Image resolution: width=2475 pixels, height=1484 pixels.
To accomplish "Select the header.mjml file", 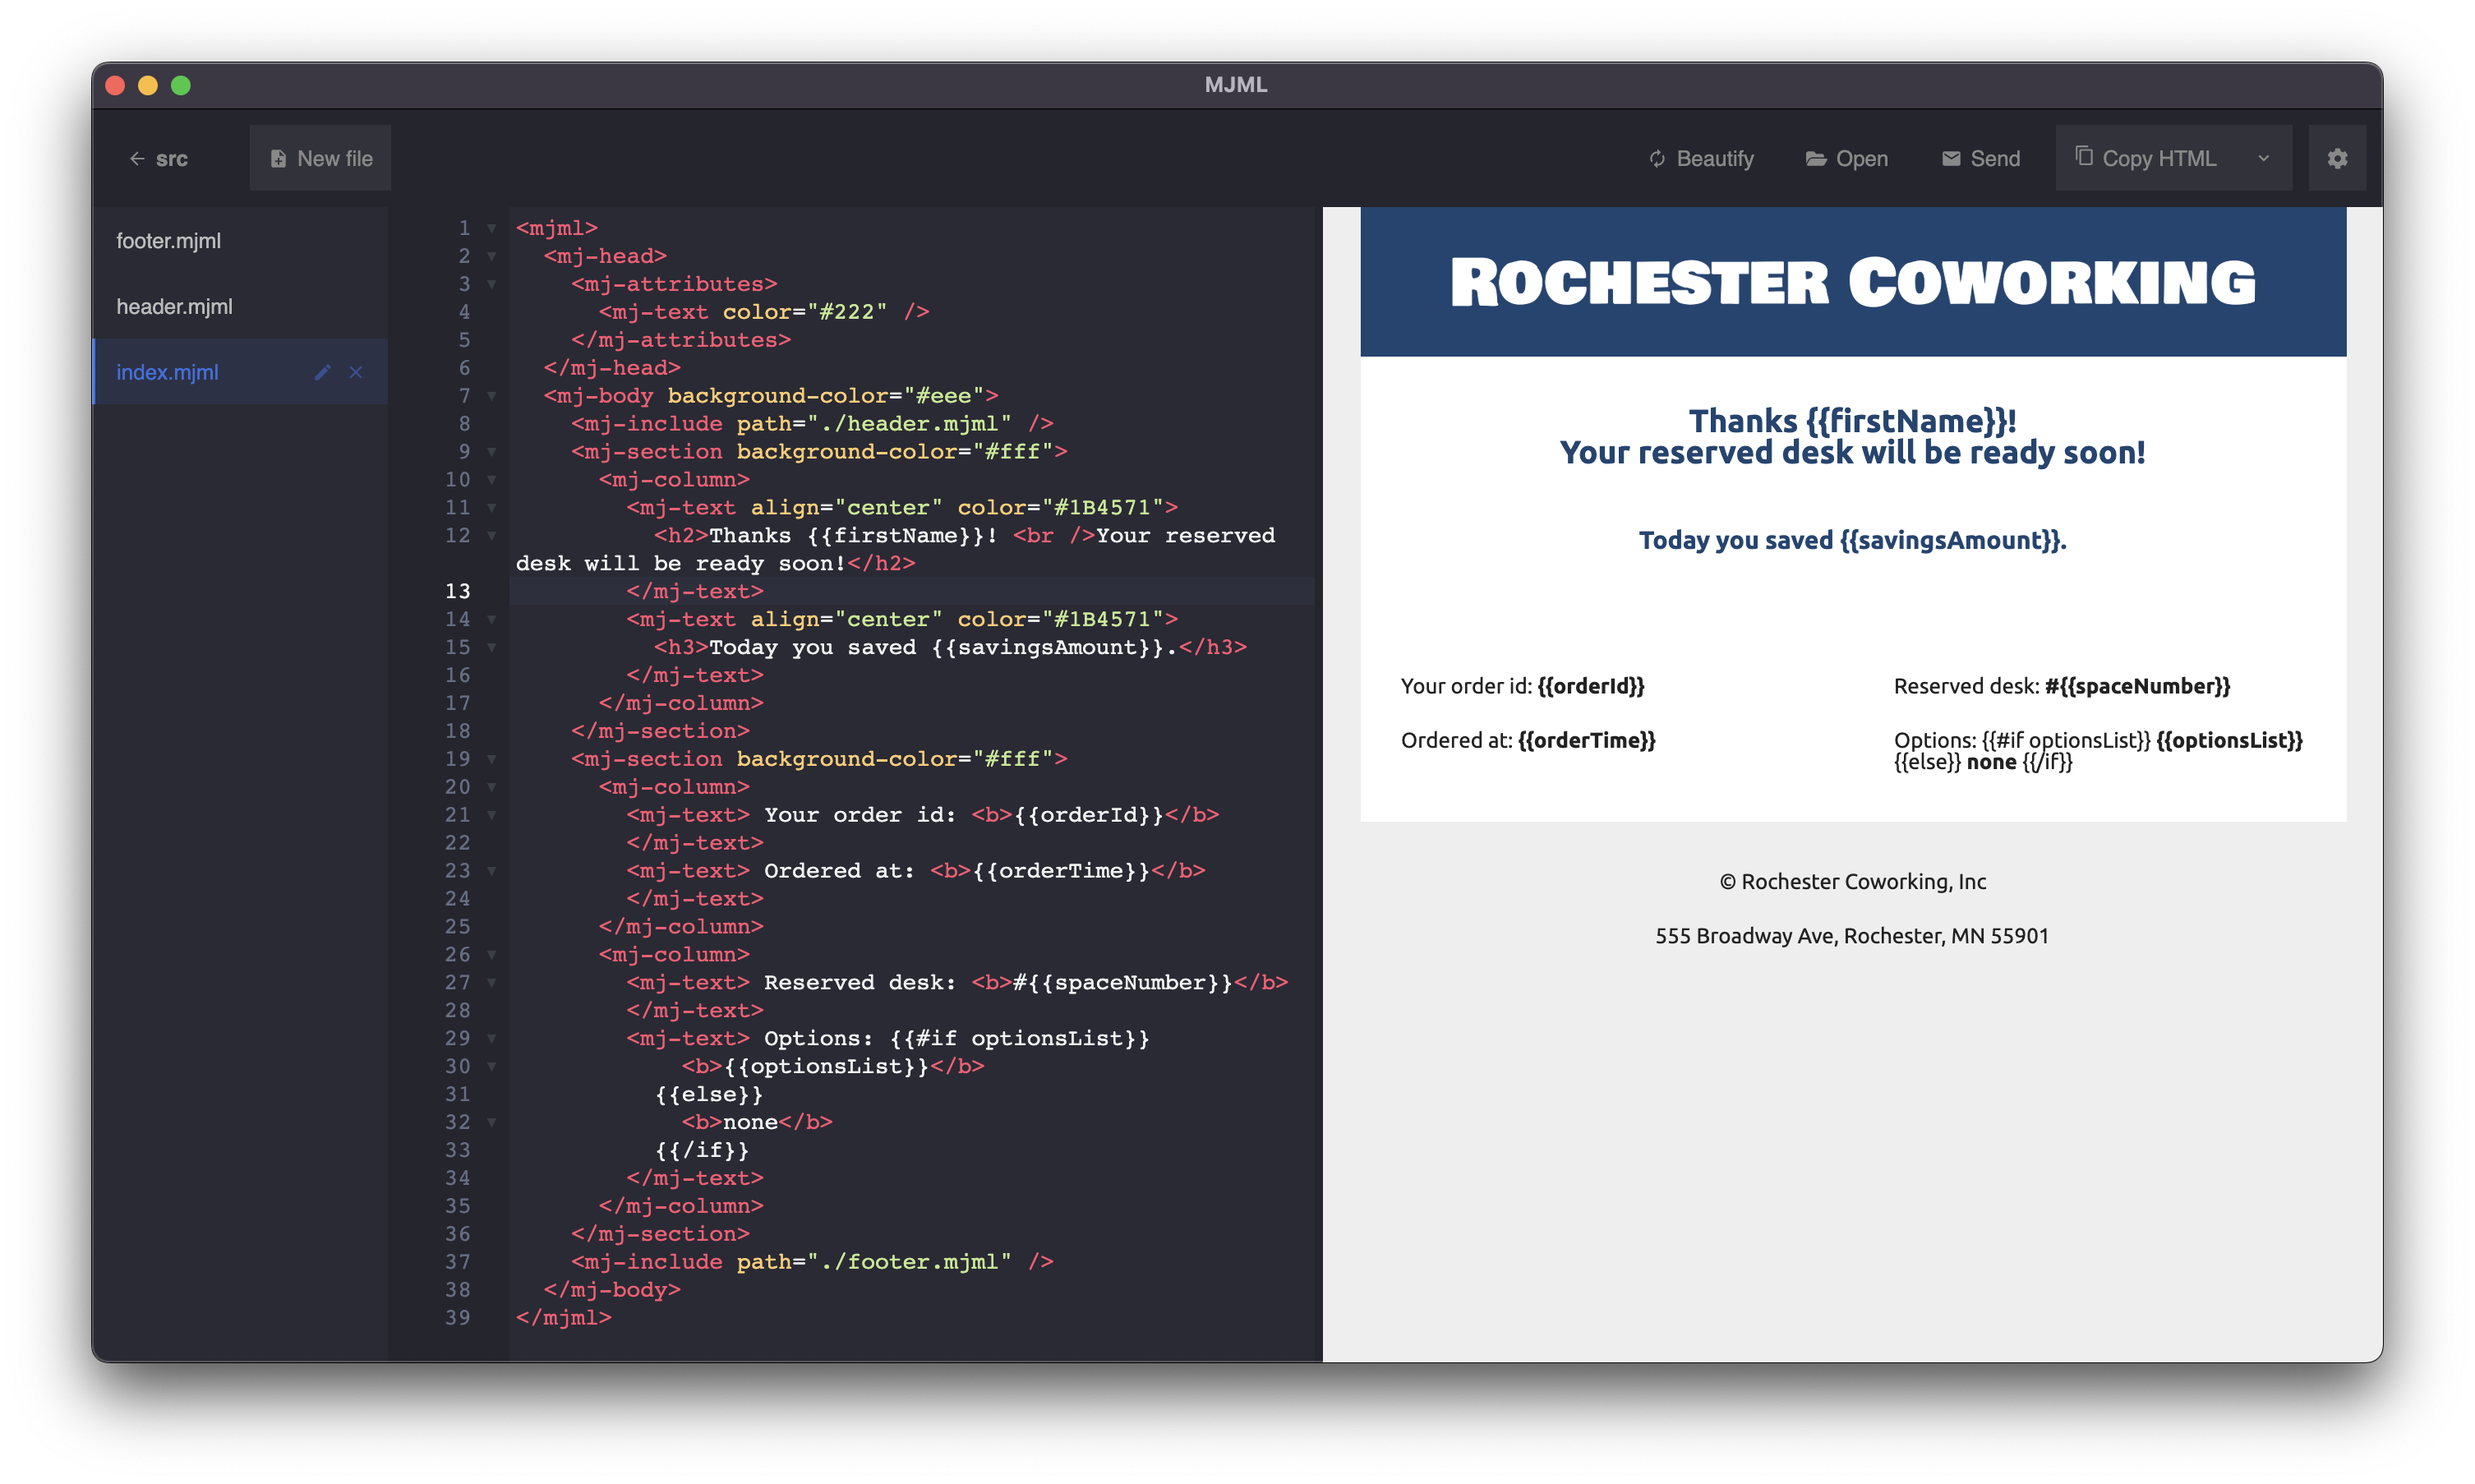I will [173, 306].
